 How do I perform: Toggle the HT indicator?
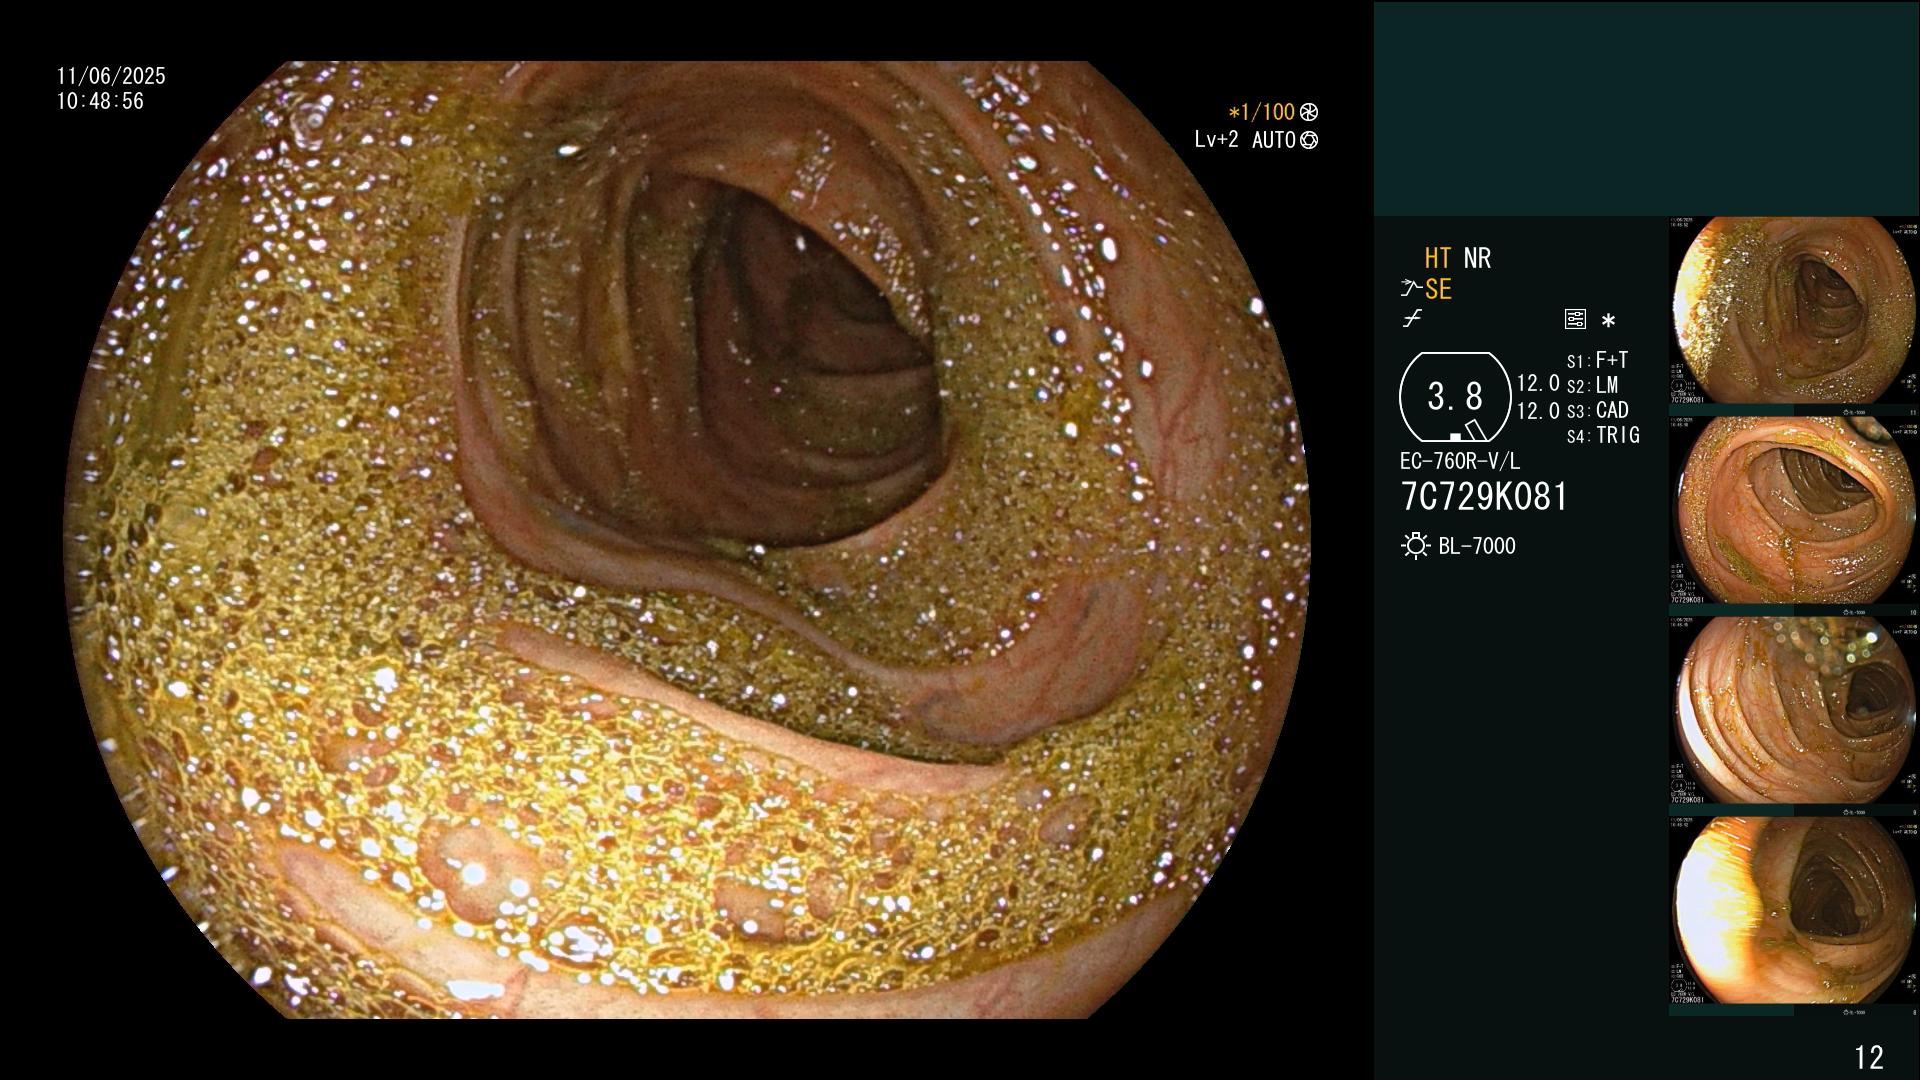[x=1437, y=259]
